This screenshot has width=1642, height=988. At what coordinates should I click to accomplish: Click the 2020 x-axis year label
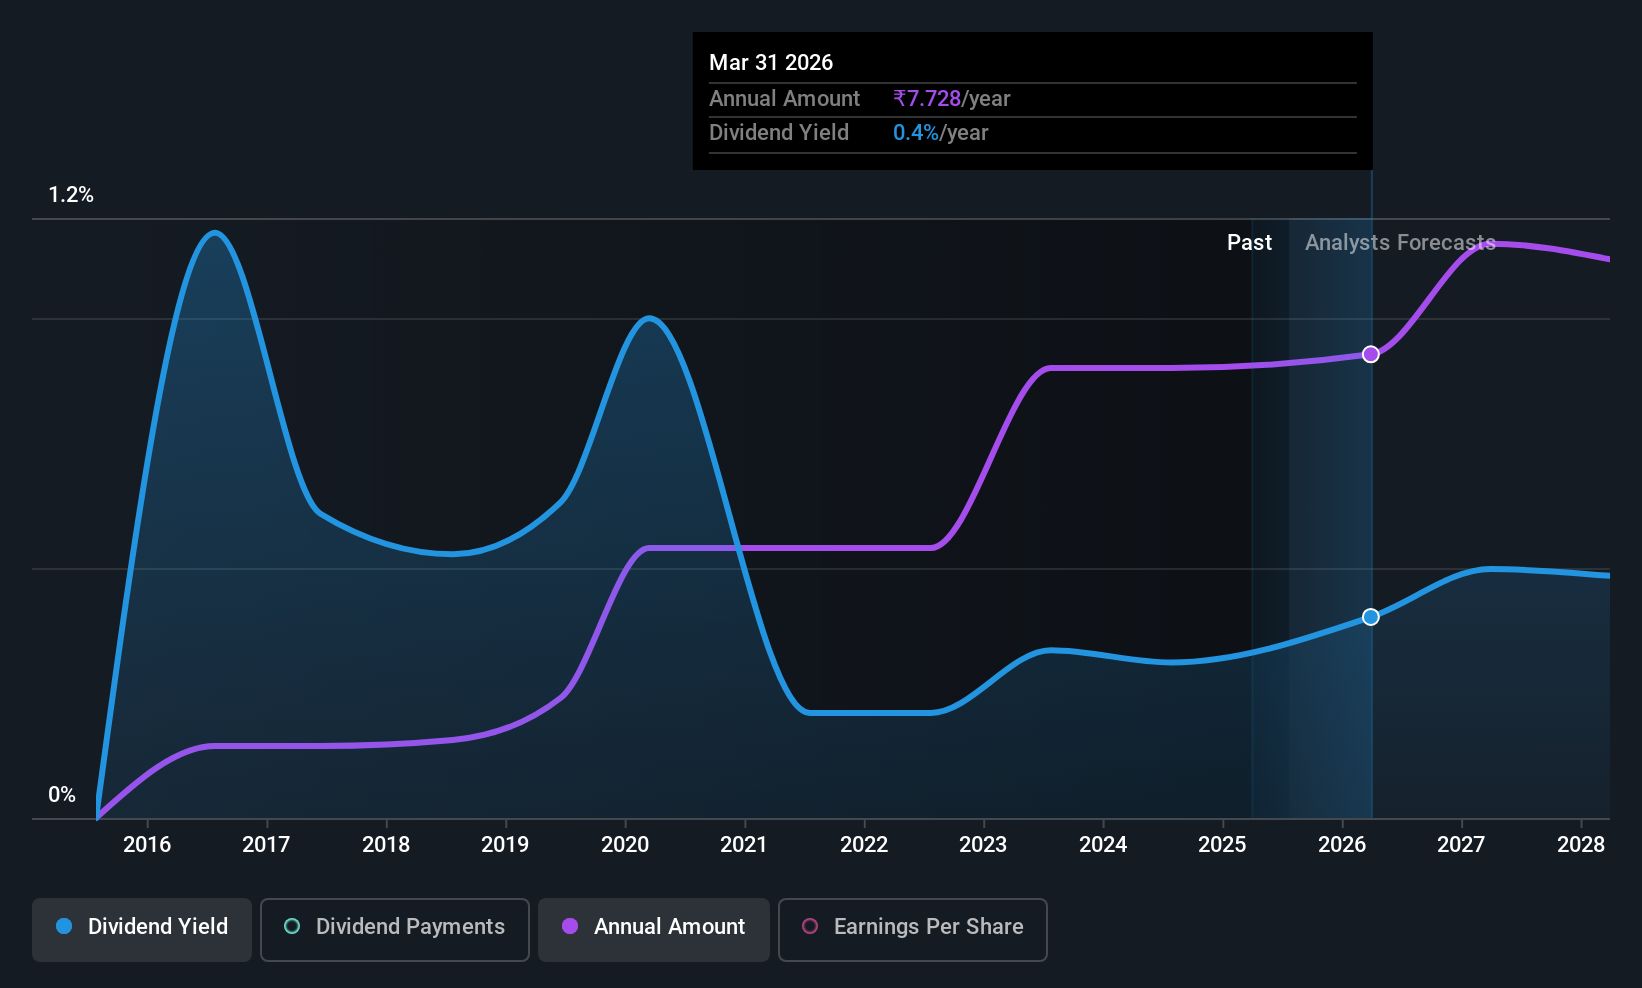click(625, 844)
